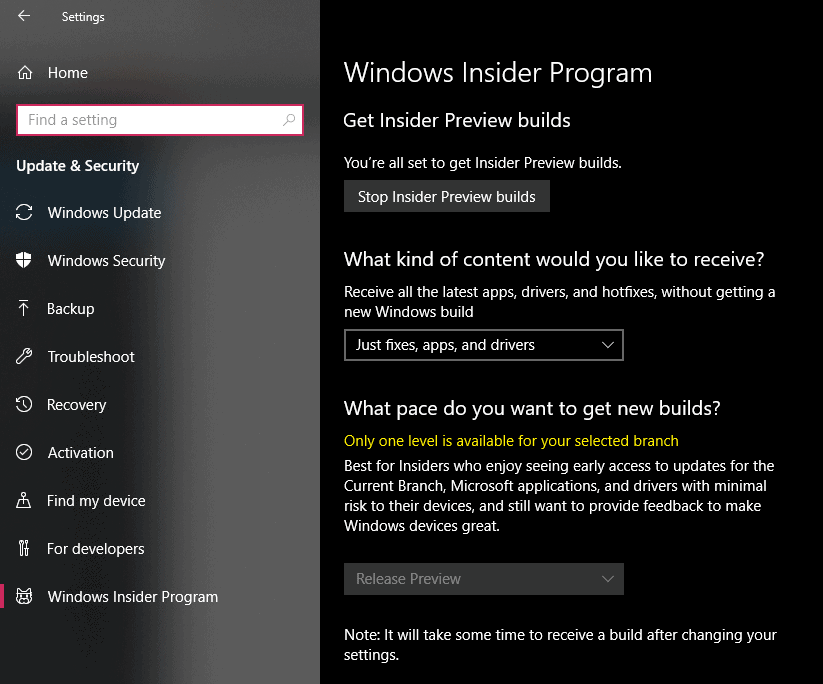Click the Windows Update sync icon
823x684 pixels.
pos(24,213)
